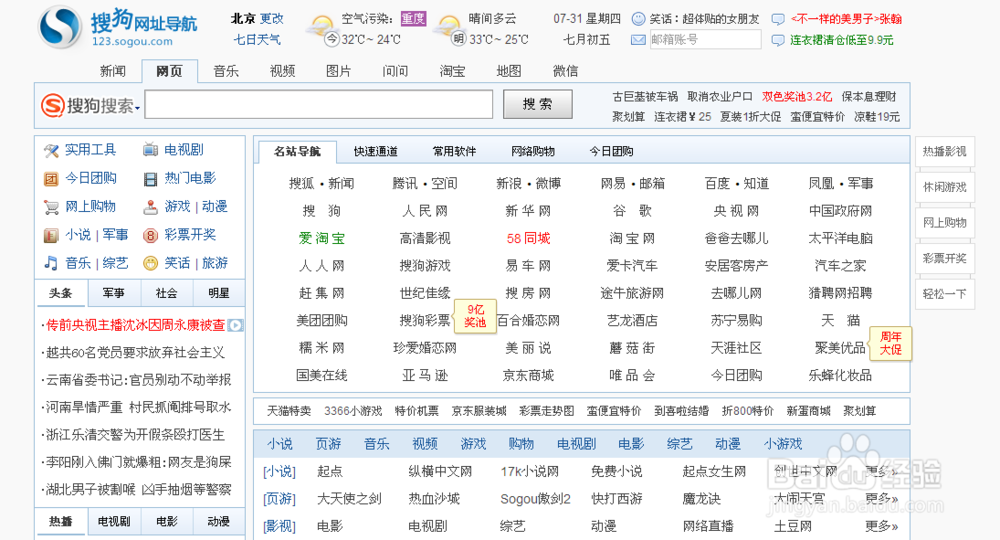Switch to the 常用软件 tab
1000x540 pixels.
coord(454,152)
